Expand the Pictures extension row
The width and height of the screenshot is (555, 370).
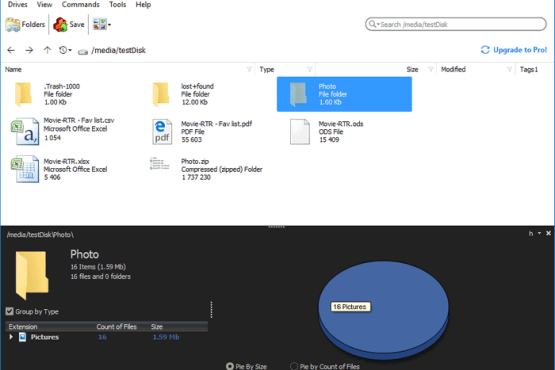click(x=11, y=337)
